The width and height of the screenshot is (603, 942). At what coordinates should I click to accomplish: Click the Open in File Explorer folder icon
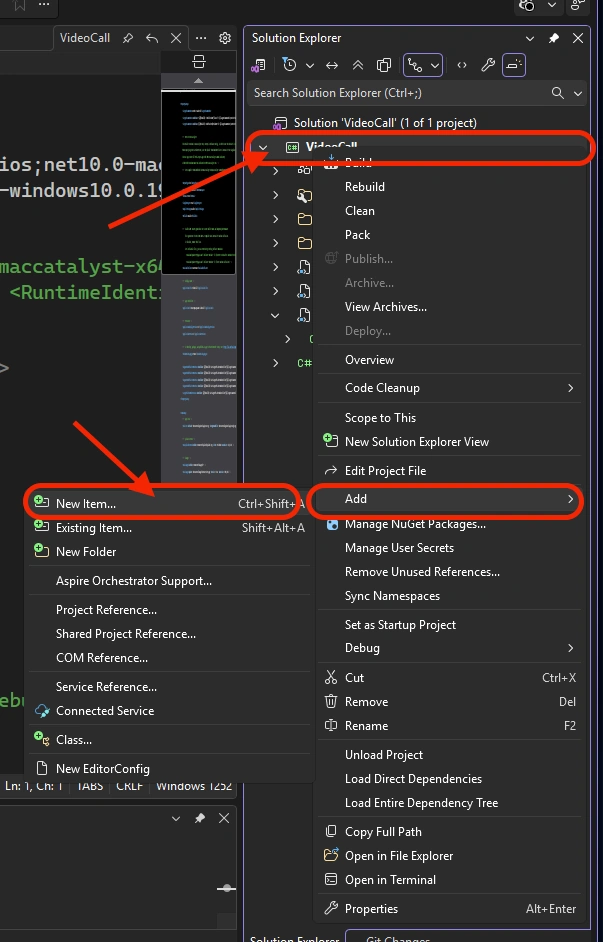(x=331, y=855)
